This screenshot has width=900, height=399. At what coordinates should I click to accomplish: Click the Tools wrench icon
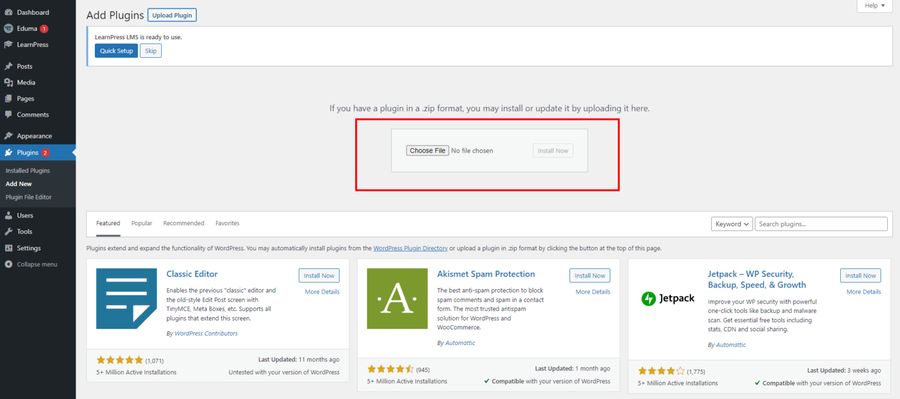tap(8, 231)
